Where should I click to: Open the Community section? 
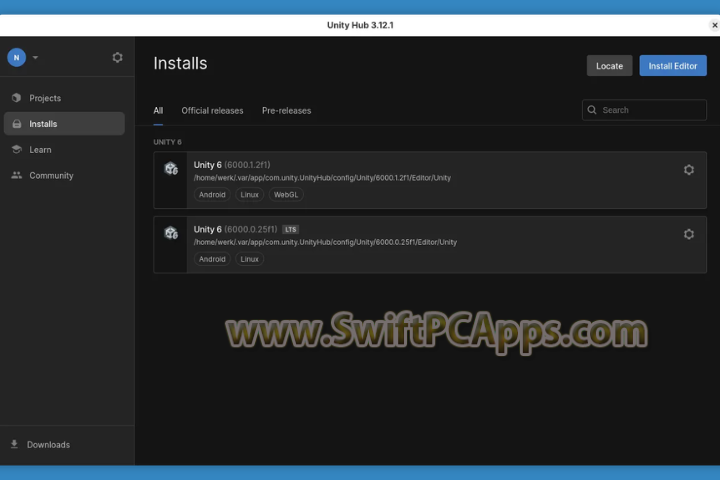(64, 175)
